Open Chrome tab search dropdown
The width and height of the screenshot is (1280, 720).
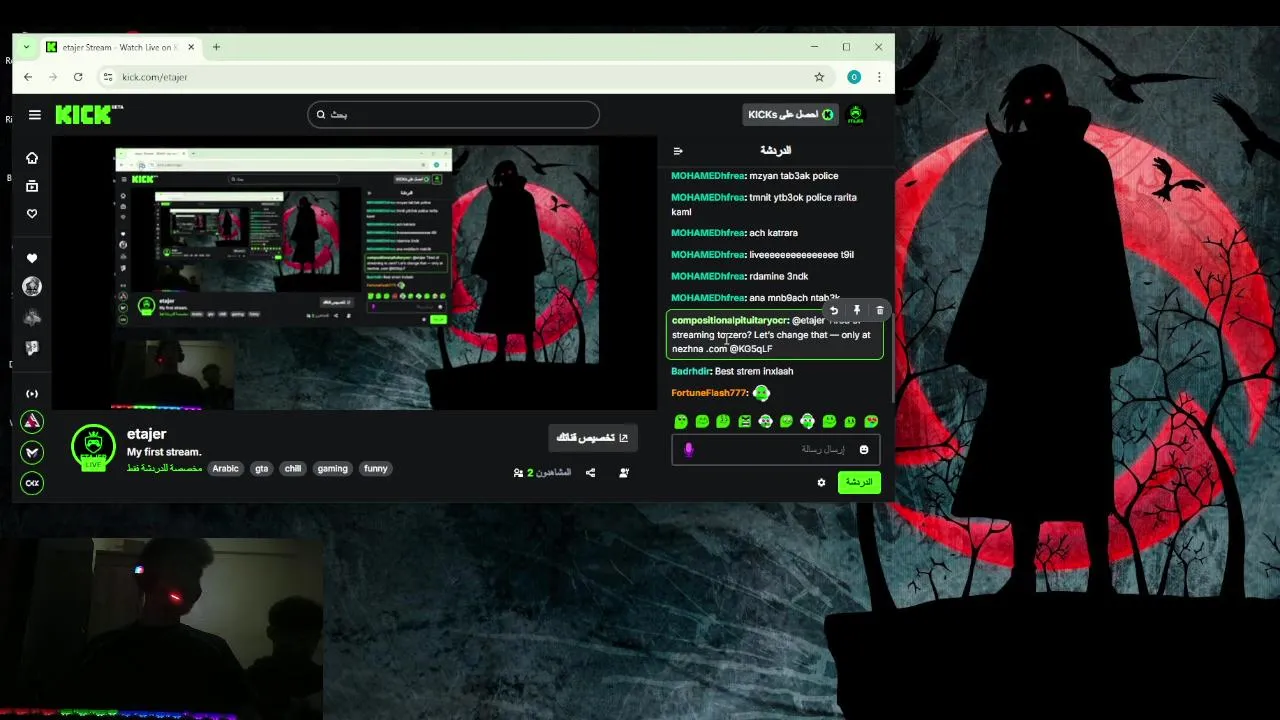[x=27, y=47]
